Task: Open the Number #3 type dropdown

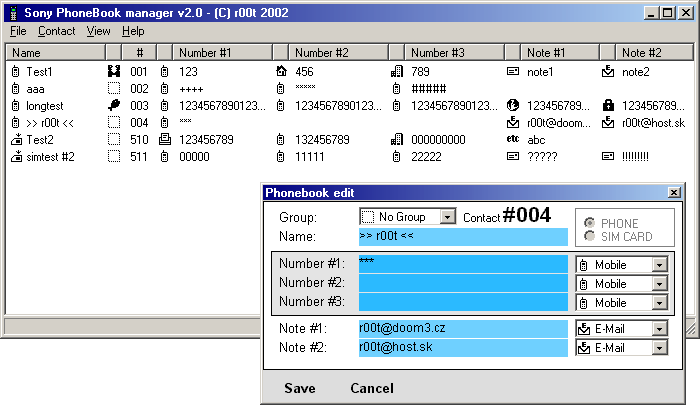Action: pos(659,303)
